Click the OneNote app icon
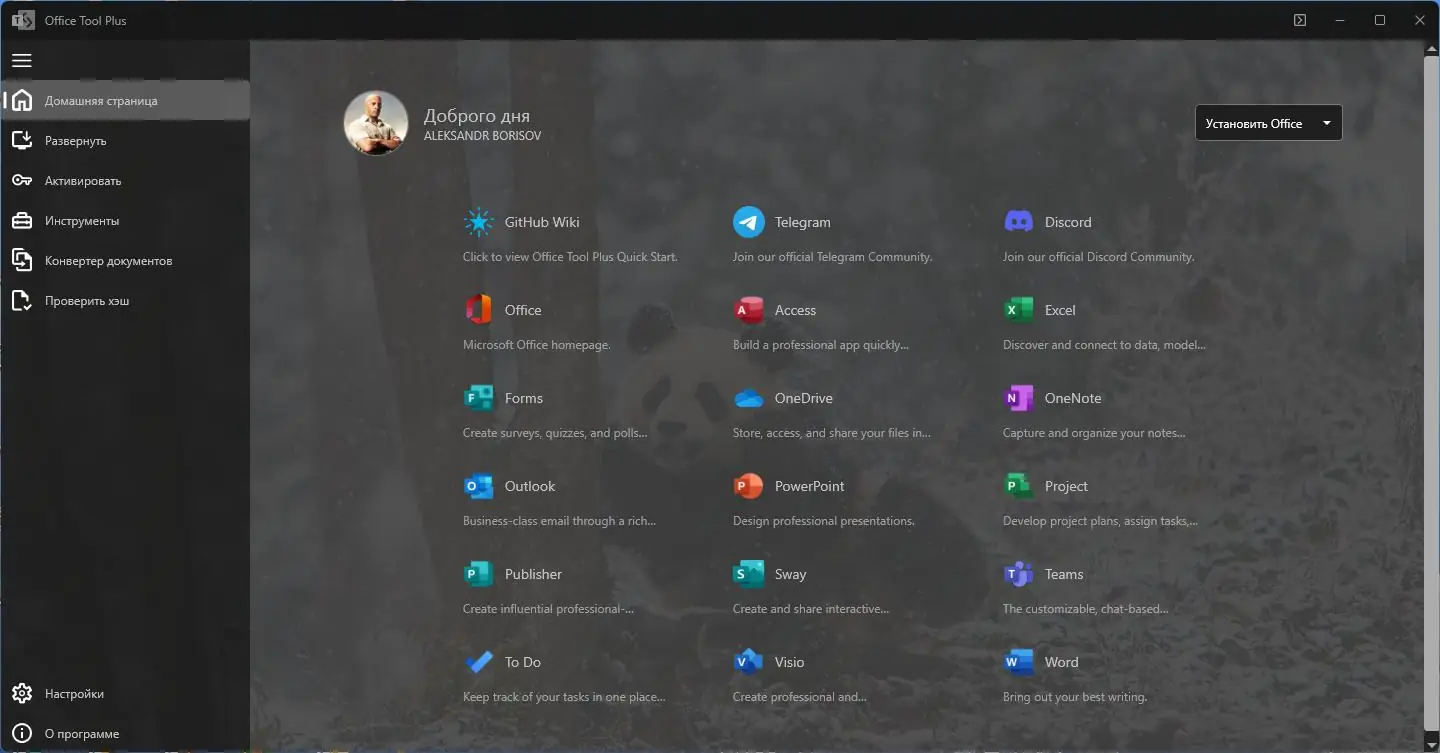 pyautogui.click(x=1019, y=398)
